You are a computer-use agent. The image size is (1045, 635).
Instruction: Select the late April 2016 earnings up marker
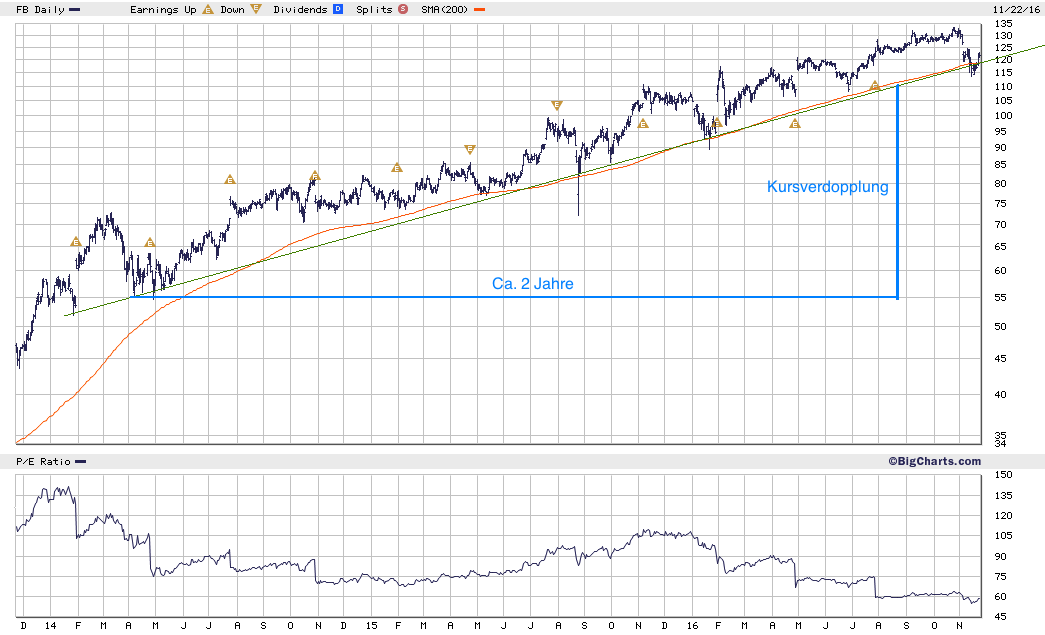pos(794,123)
